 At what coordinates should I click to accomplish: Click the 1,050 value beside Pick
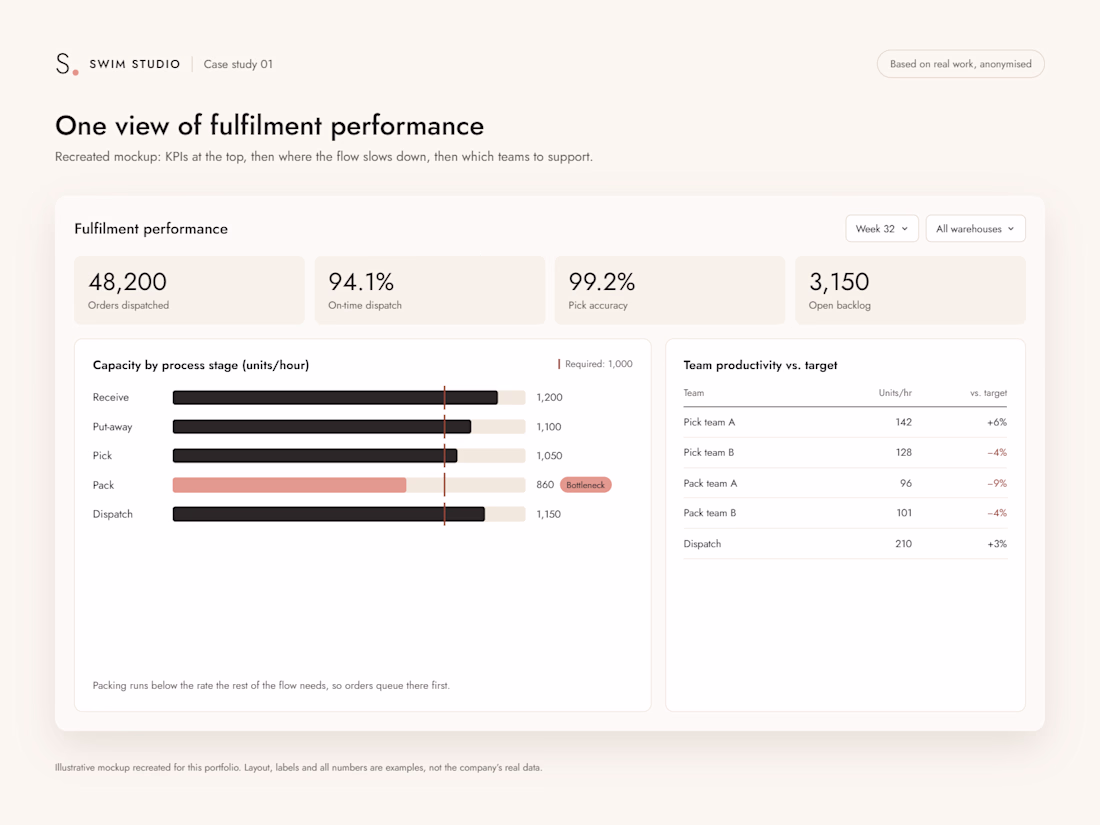tap(549, 456)
